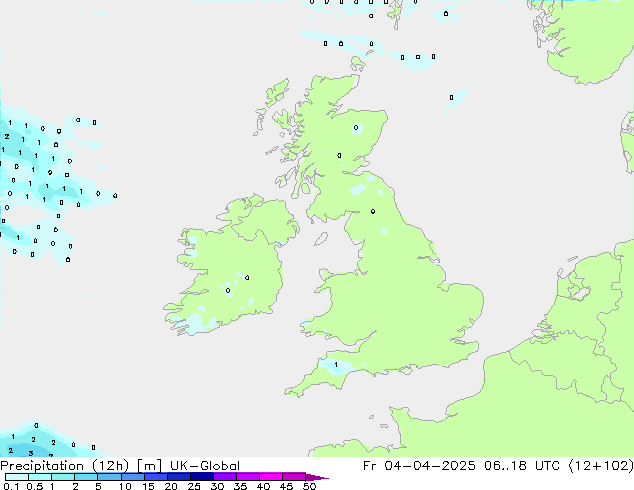
Task: Click the legend value '0.1'
Action: (11, 486)
